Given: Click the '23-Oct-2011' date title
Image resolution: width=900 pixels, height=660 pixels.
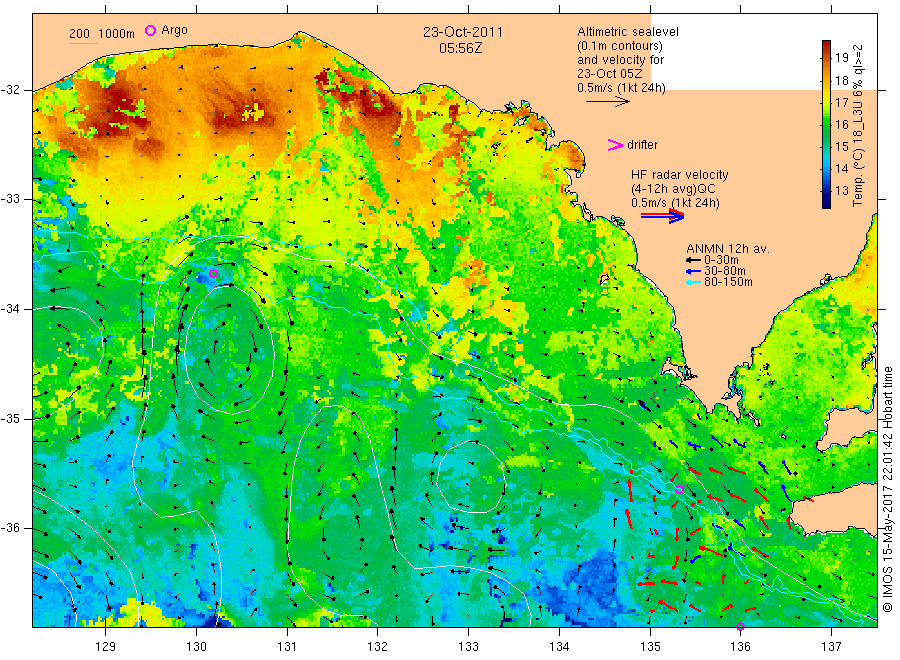Looking at the screenshot, I should click(x=463, y=32).
